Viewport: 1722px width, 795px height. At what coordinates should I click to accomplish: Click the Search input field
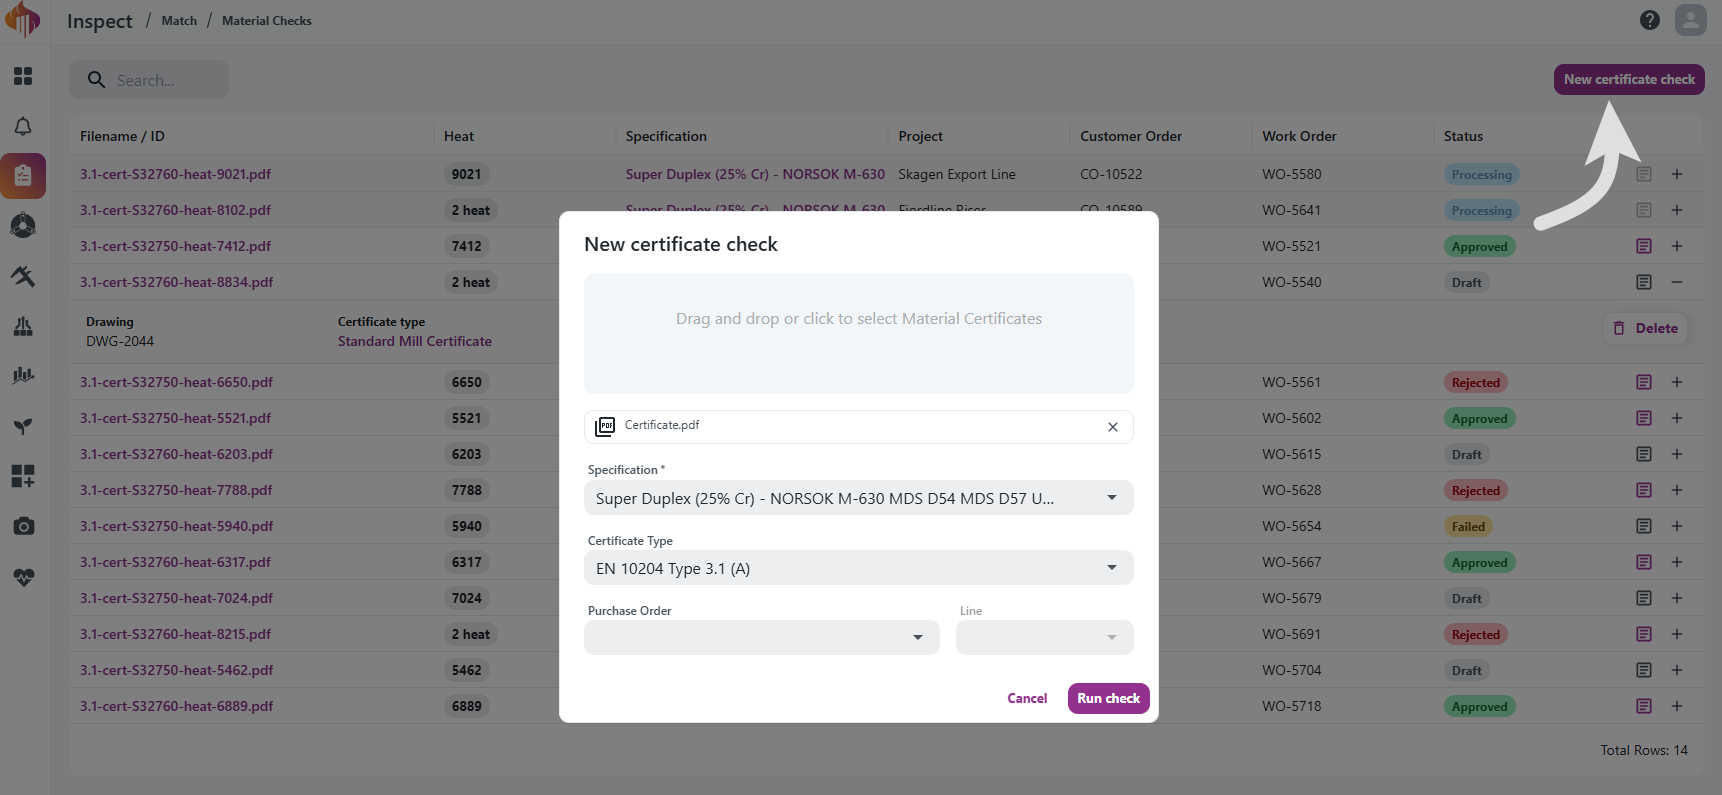point(149,80)
